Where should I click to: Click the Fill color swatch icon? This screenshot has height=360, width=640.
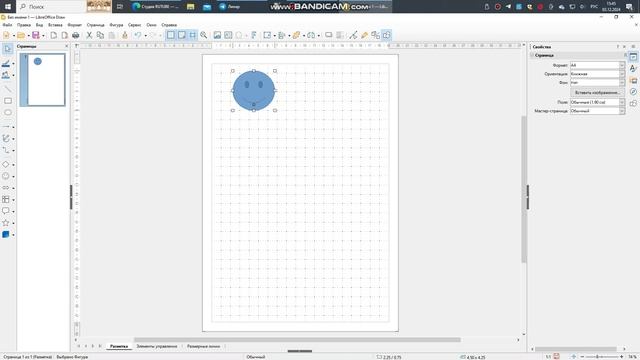pos(6,76)
